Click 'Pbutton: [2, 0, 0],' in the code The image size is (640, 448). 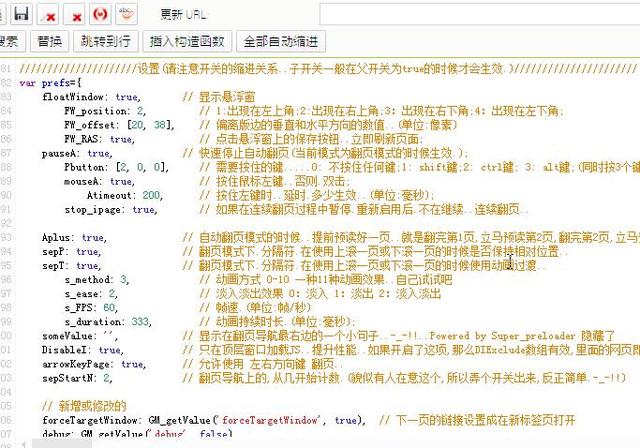pos(116,167)
